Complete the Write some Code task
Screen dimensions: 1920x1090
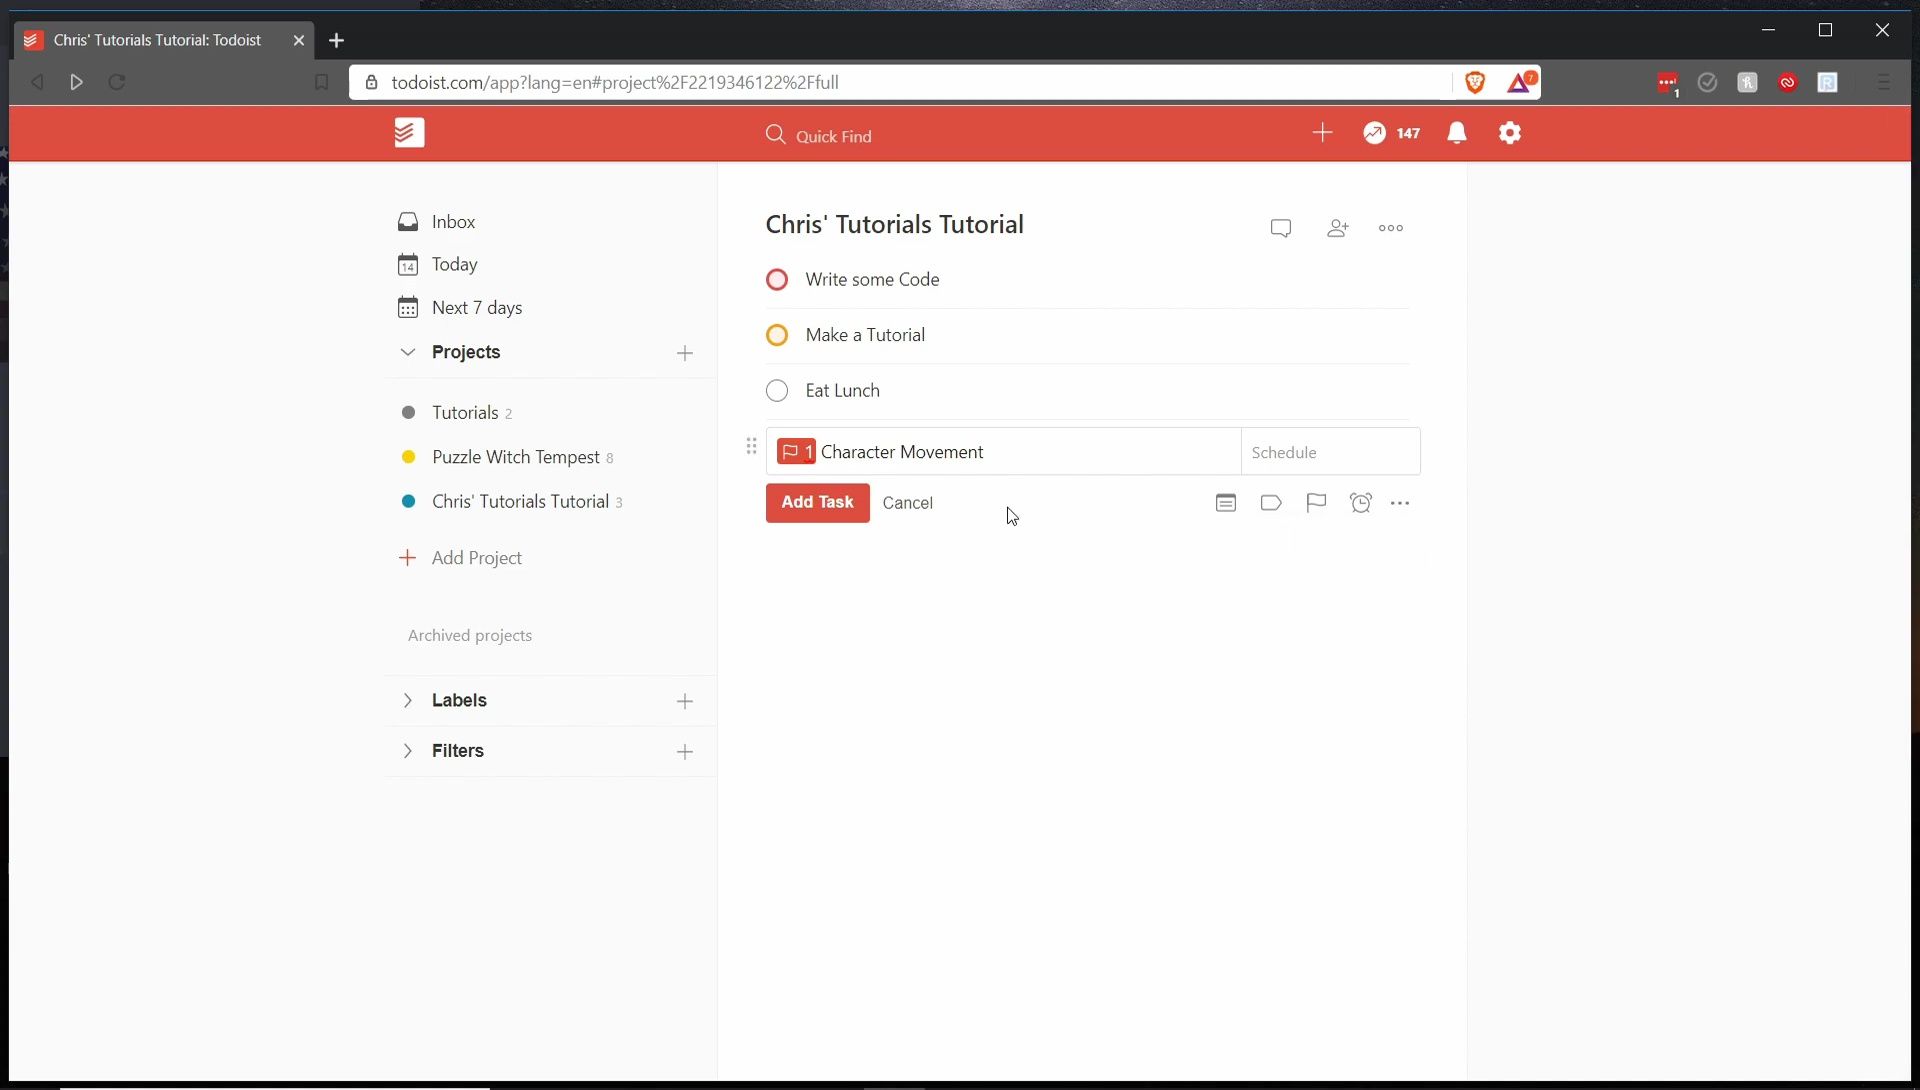point(777,280)
